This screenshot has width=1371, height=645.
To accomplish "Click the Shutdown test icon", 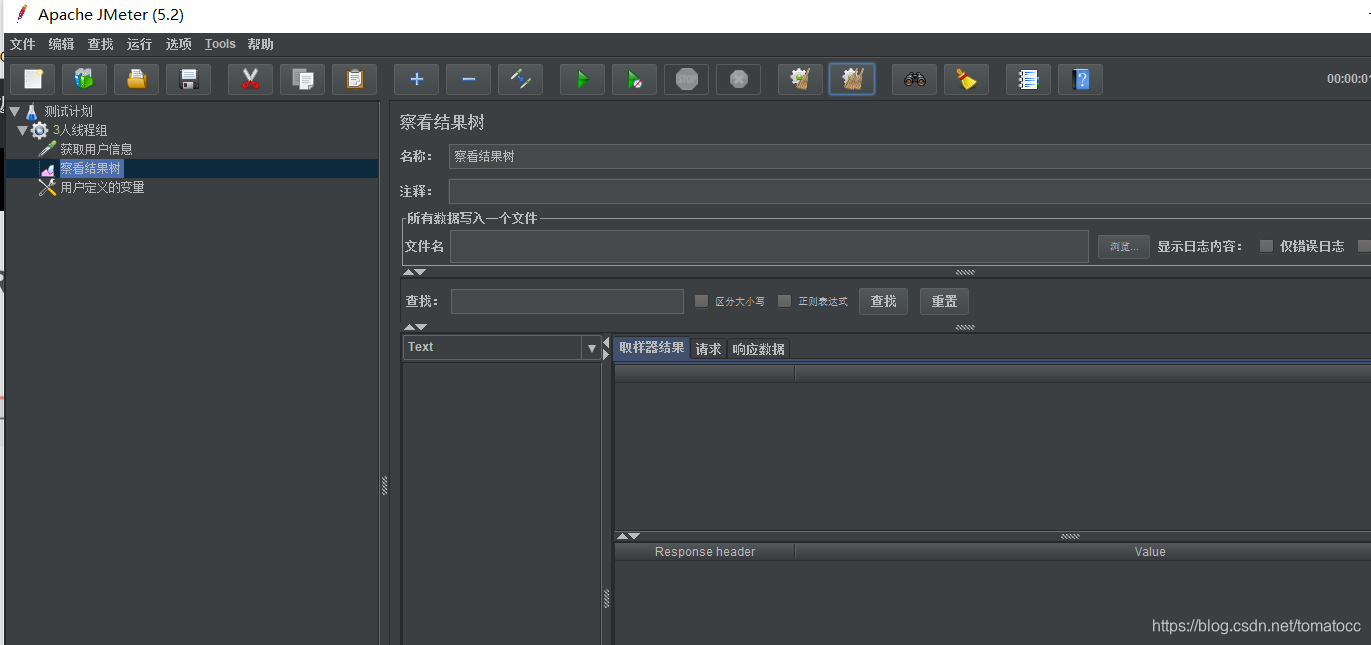I will (739, 79).
